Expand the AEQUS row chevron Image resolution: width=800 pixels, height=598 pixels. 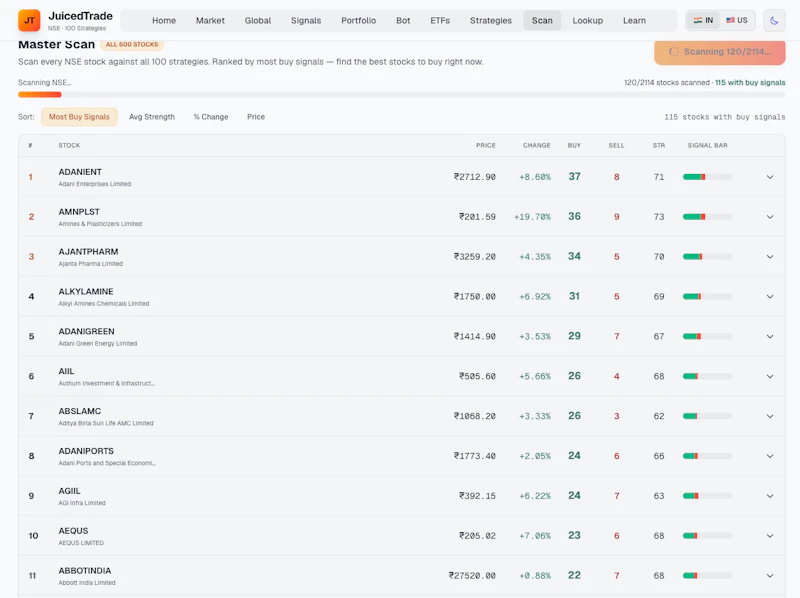(770, 536)
